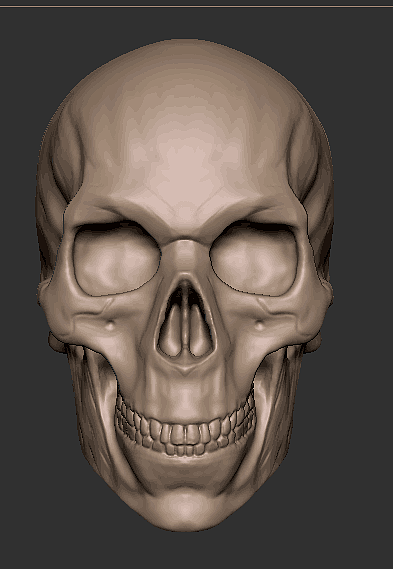Viewport: 393px width, 569px height.
Task: Select the chin of the skull model
Action: [x=186, y=508]
